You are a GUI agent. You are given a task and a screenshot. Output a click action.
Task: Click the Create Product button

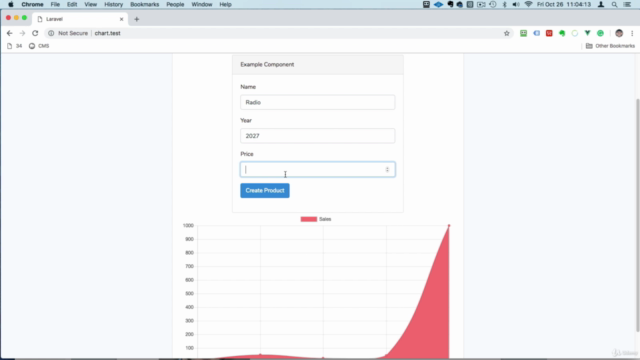[x=265, y=191]
